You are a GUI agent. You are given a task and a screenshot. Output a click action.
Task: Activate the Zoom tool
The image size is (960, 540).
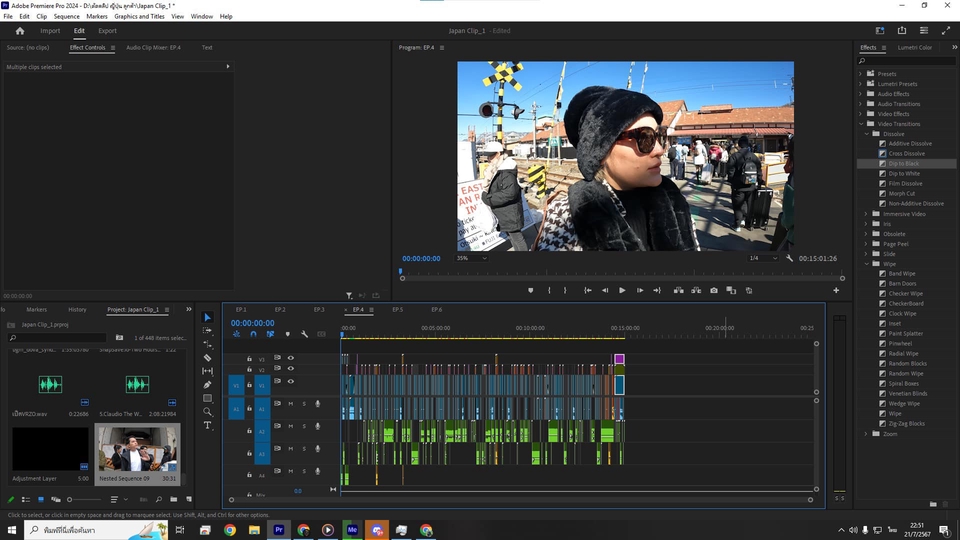(x=207, y=411)
